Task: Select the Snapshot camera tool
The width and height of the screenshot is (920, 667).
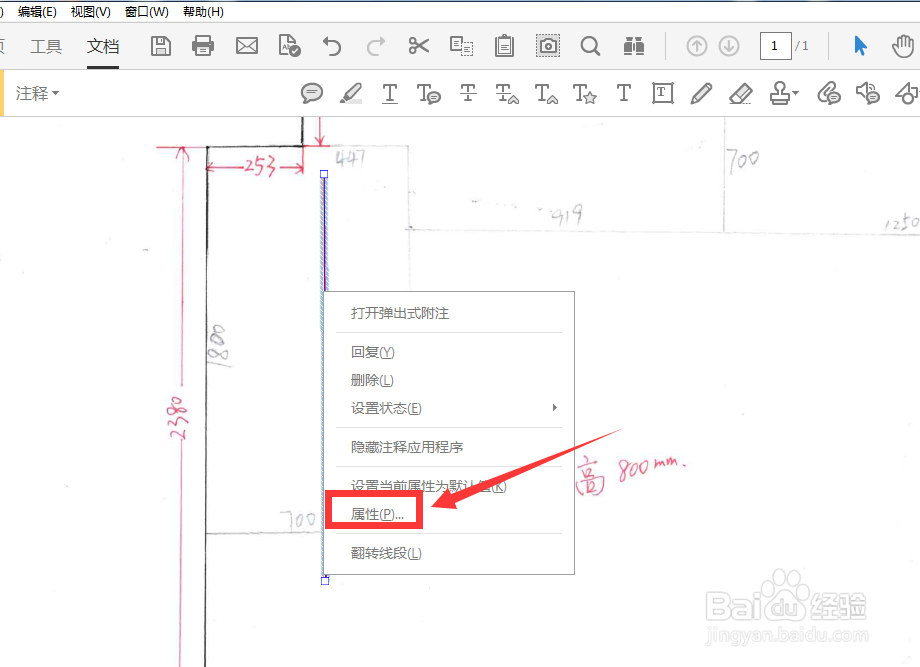Action: [x=548, y=46]
